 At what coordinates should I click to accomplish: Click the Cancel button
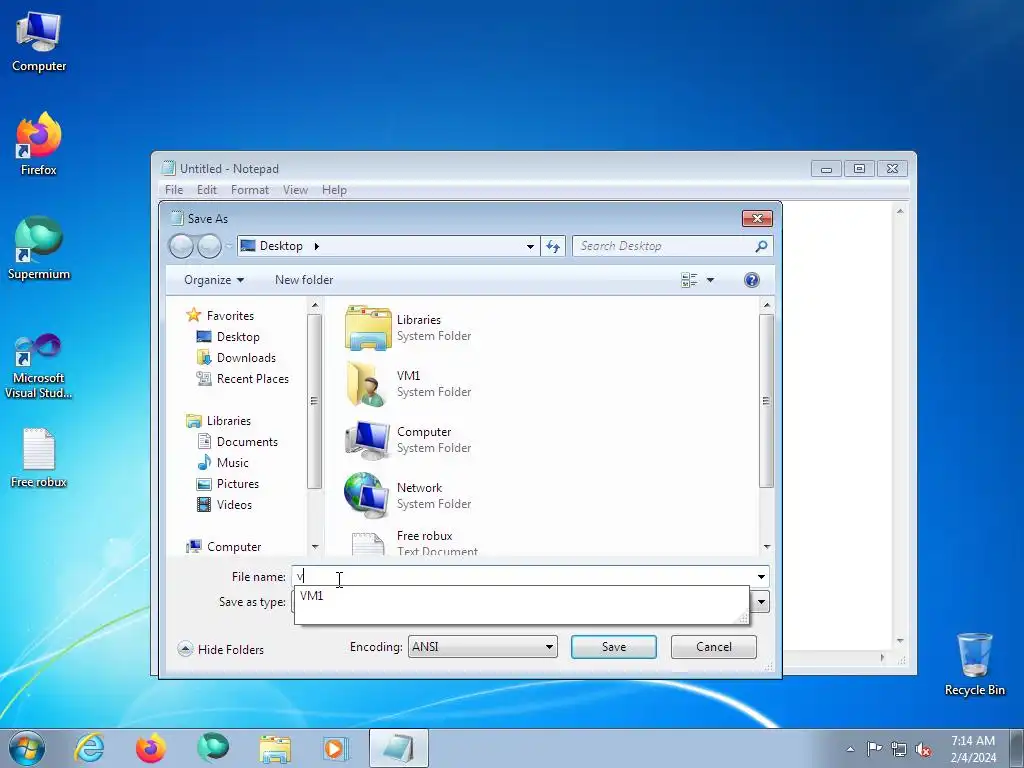pyautogui.click(x=714, y=647)
